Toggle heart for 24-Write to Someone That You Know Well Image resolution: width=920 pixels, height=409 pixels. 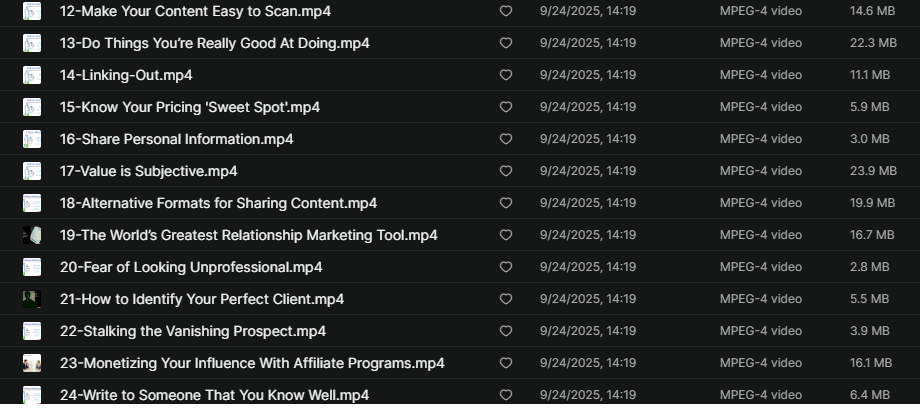point(506,396)
